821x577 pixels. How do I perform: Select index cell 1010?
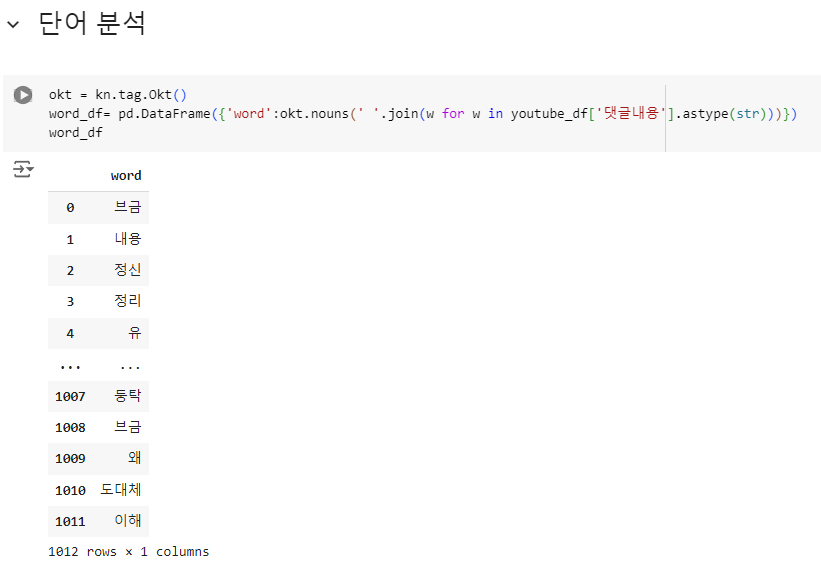click(x=70, y=491)
